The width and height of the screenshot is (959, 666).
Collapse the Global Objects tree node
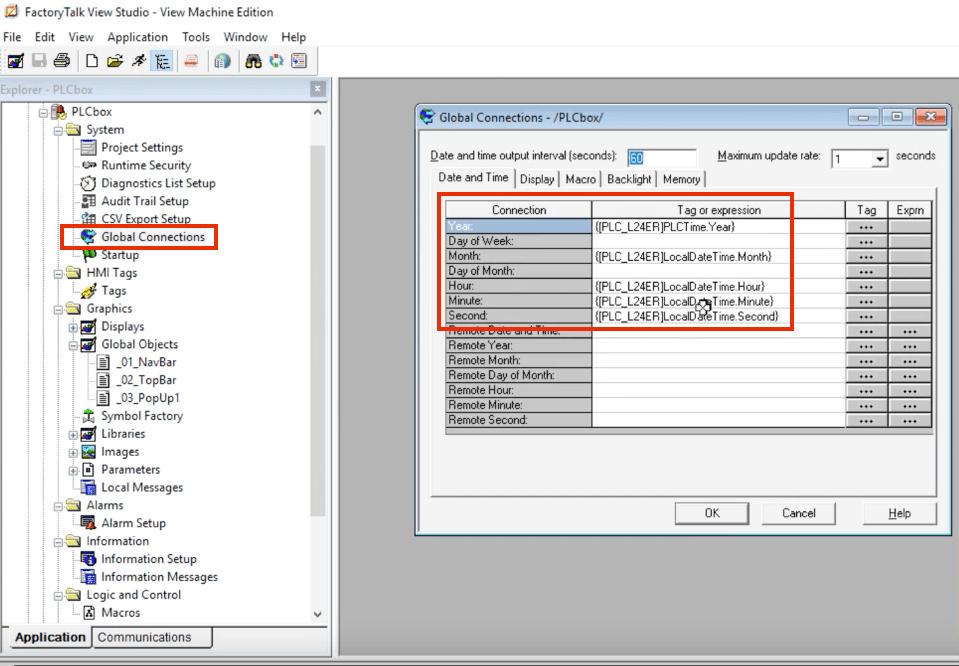(73, 345)
